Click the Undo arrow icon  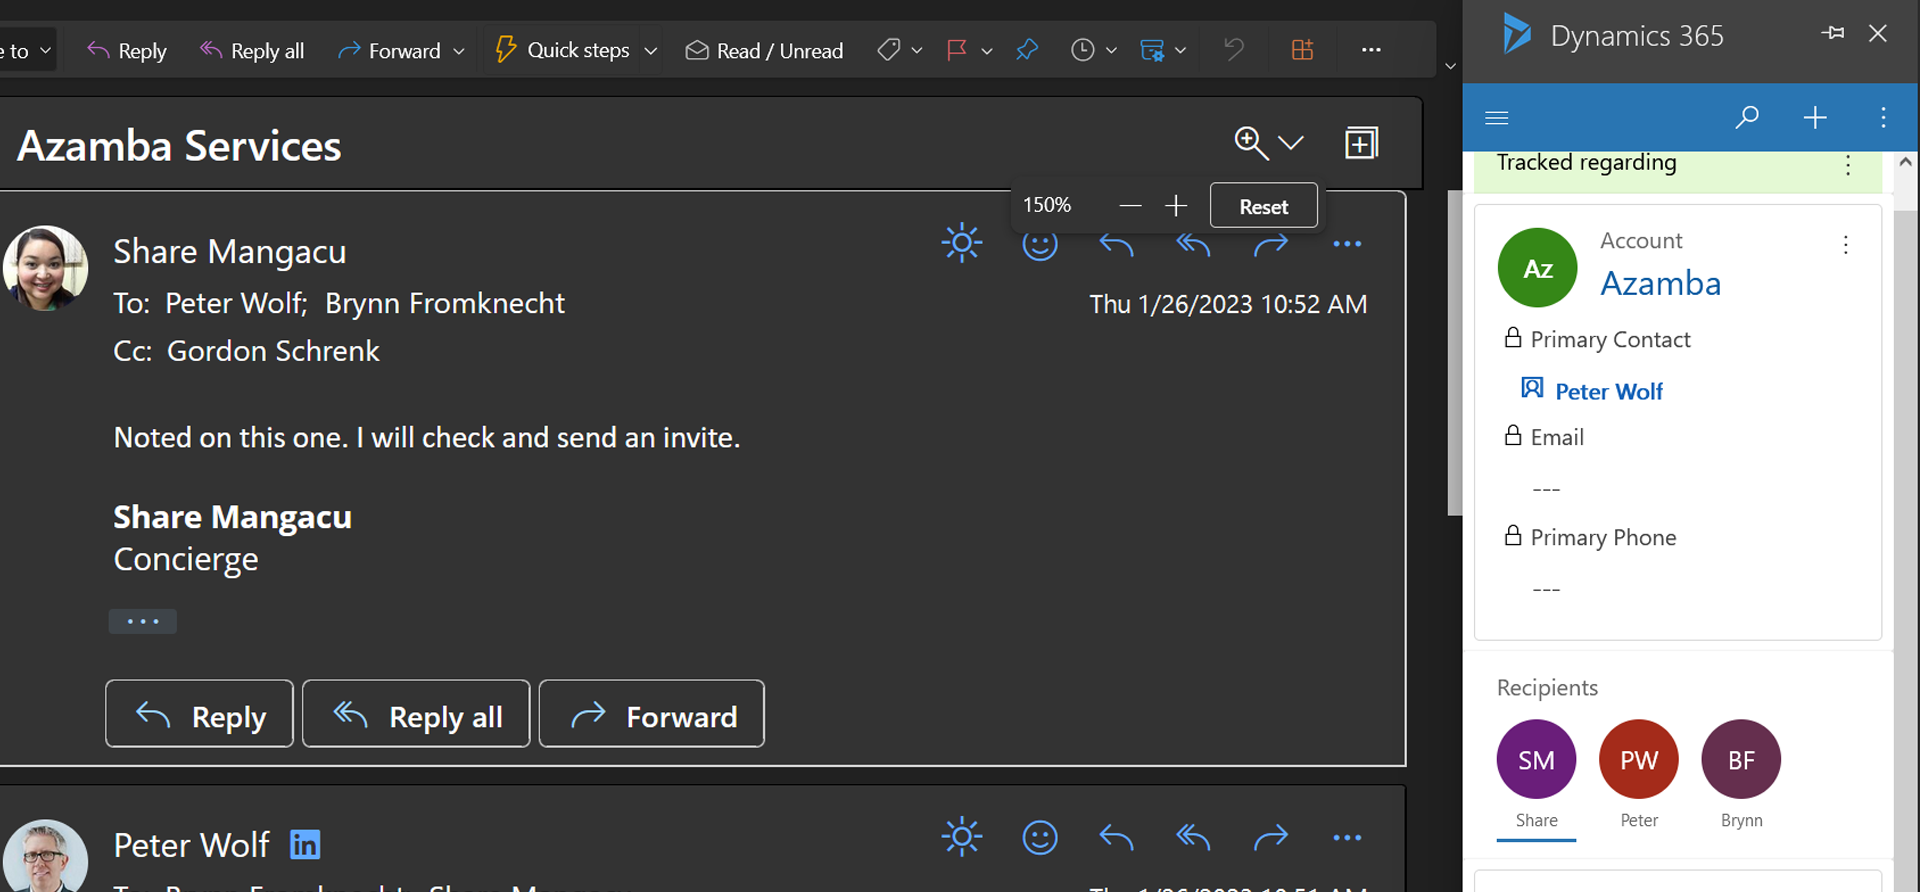pos(1234,49)
